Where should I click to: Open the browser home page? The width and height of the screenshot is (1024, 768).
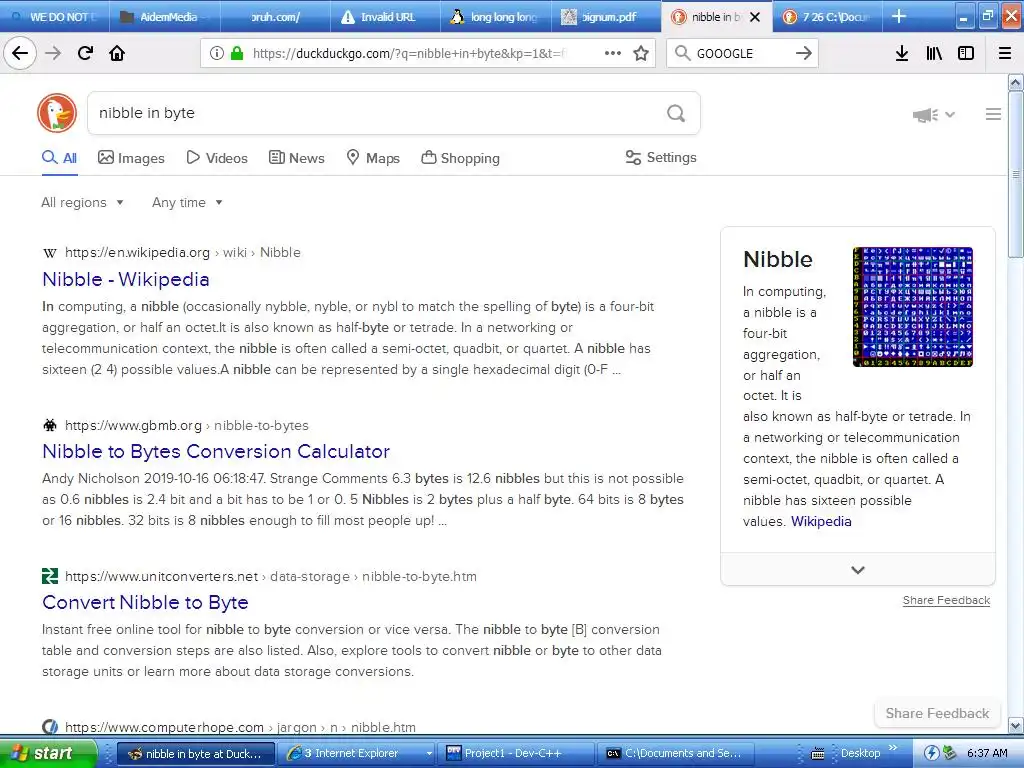point(117,53)
